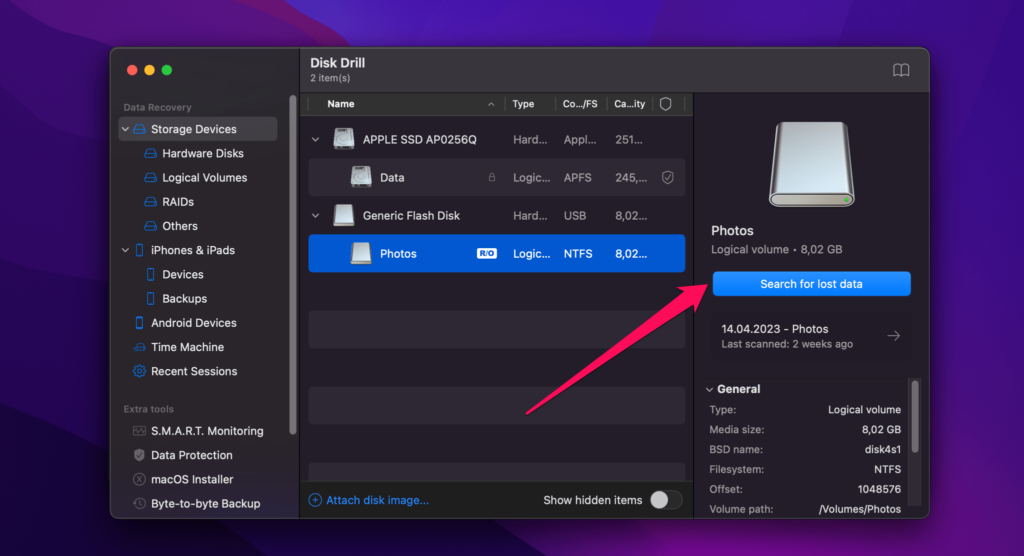Collapse the APPLE SSD AP0256Q disk row

(x=316, y=140)
